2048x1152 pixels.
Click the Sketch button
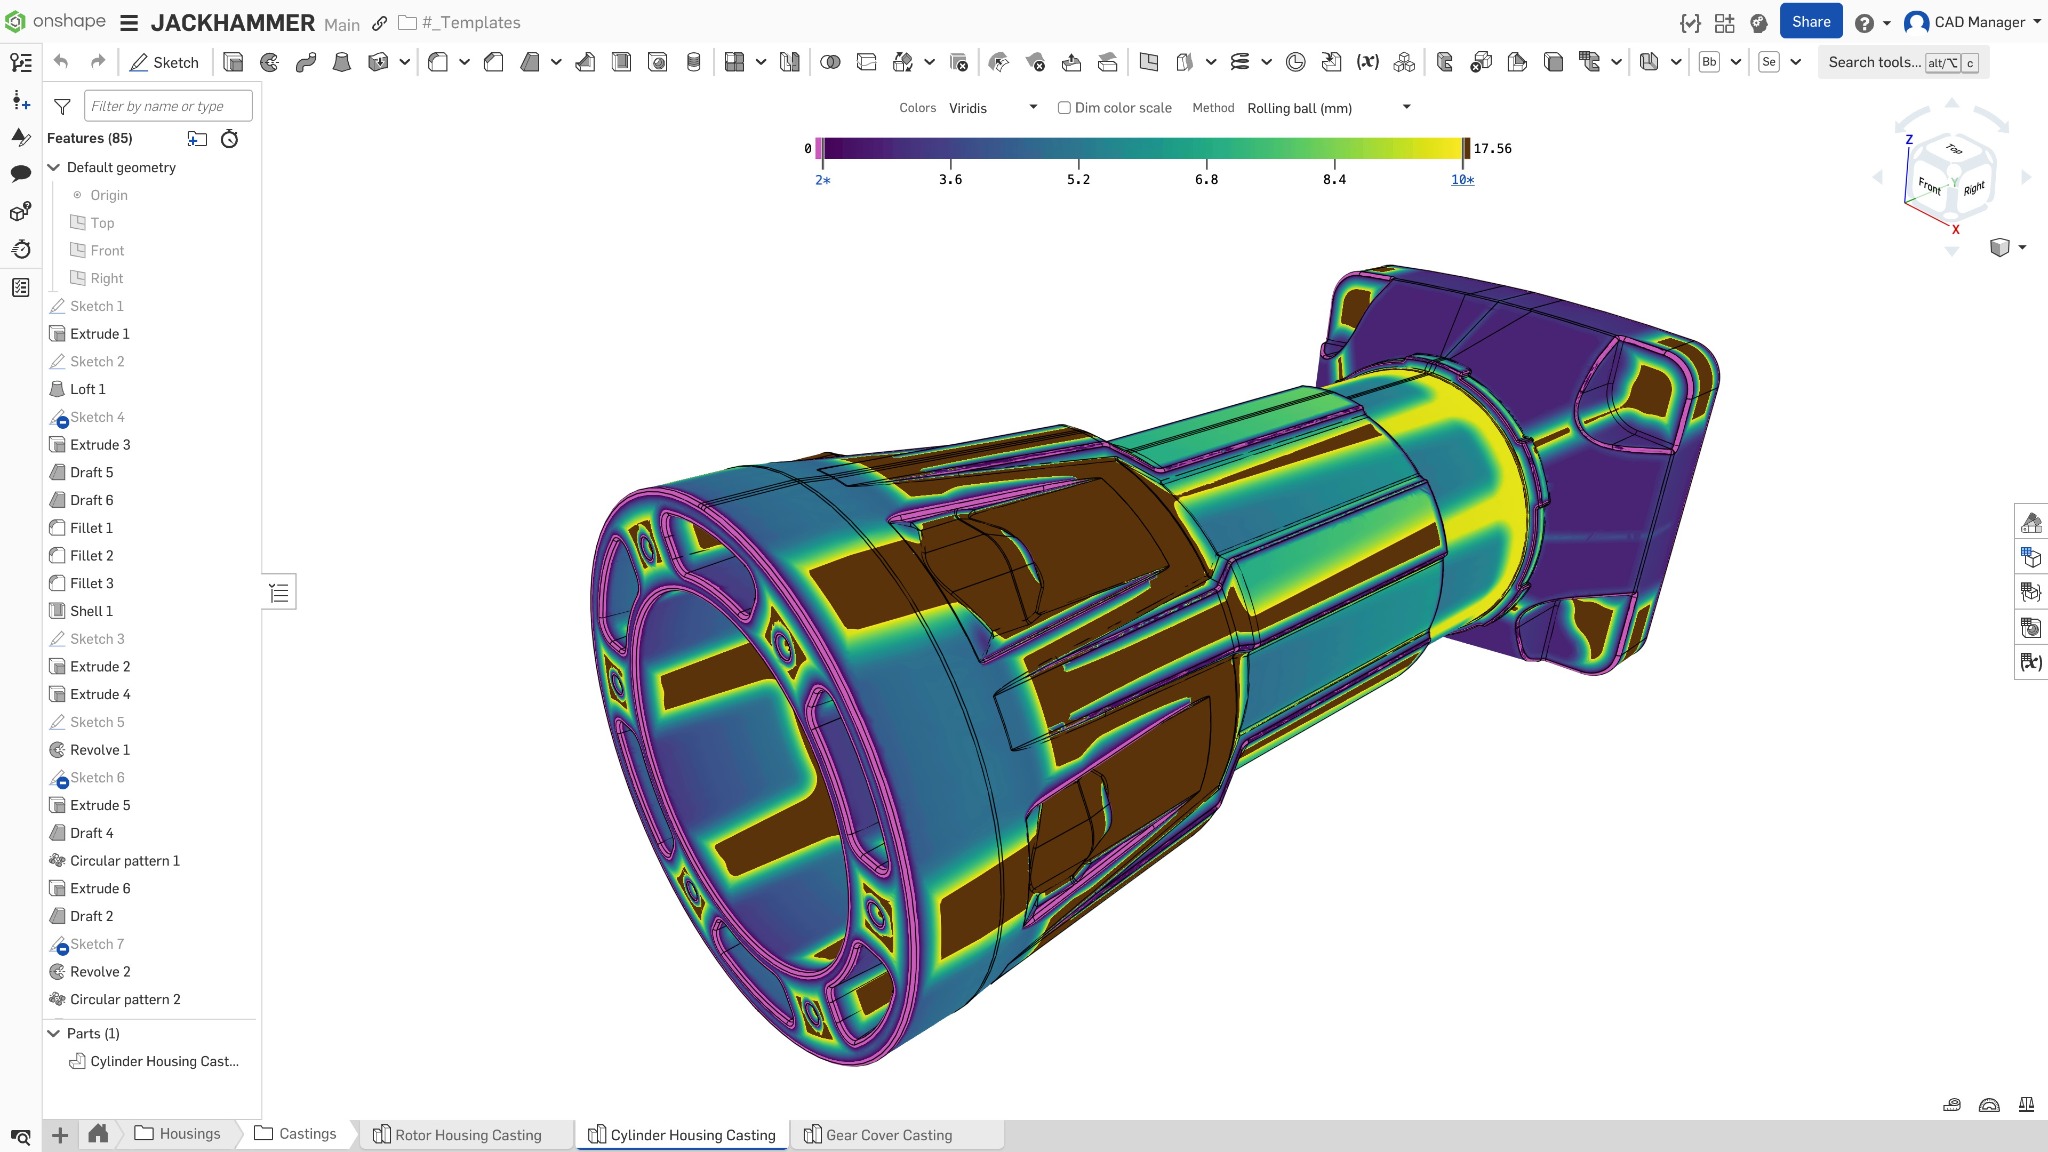(x=165, y=62)
